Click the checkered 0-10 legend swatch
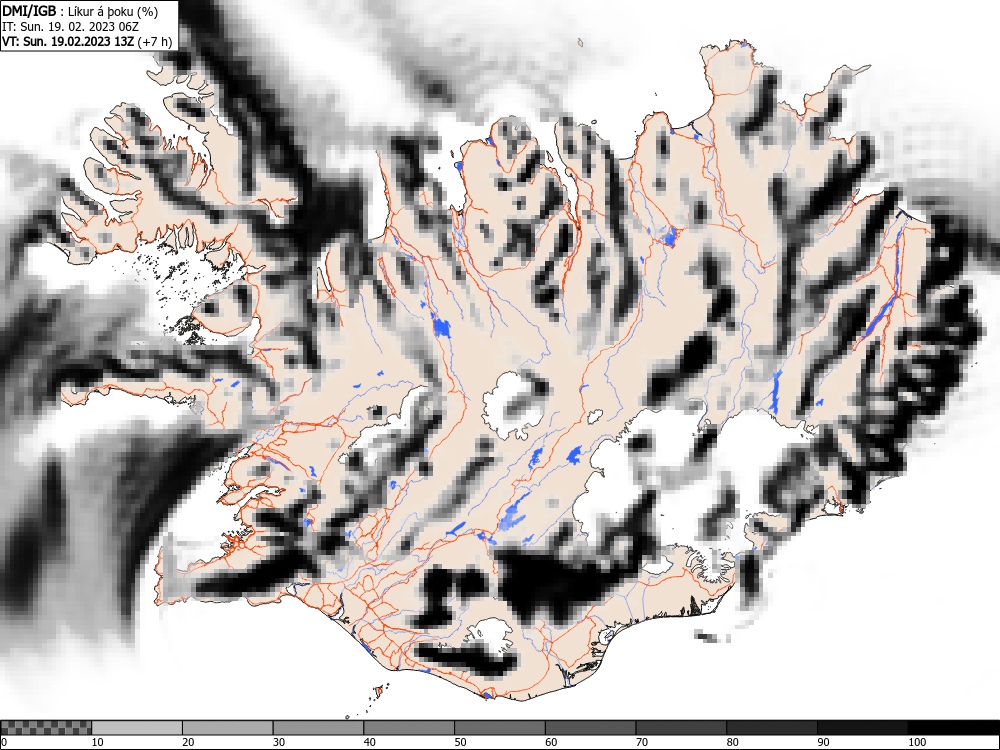The width and height of the screenshot is (1000, 750). (46, 728)
